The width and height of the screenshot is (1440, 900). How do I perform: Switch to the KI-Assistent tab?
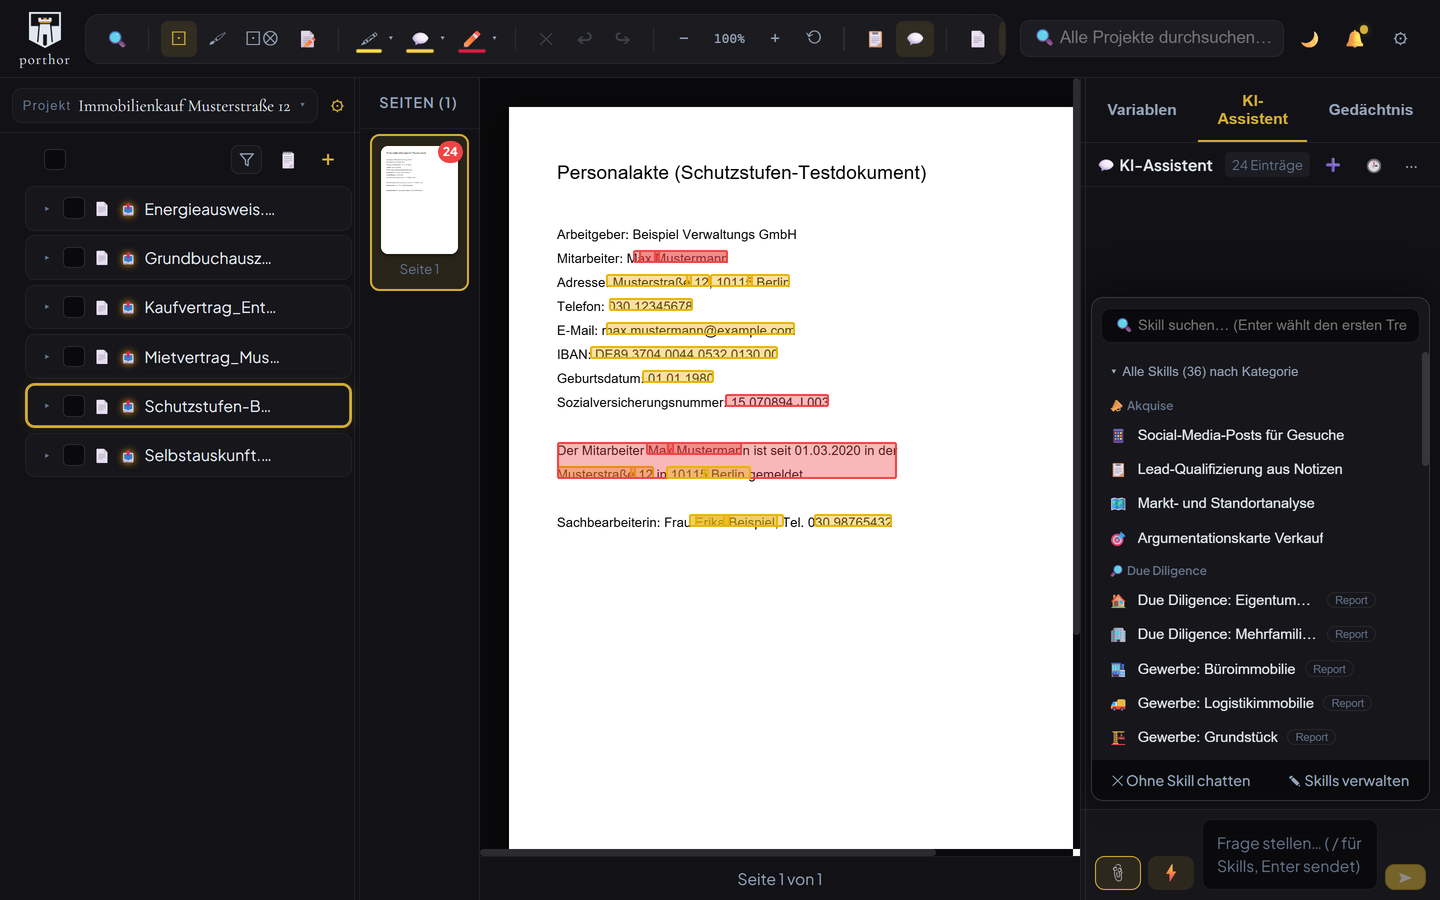1252,110
